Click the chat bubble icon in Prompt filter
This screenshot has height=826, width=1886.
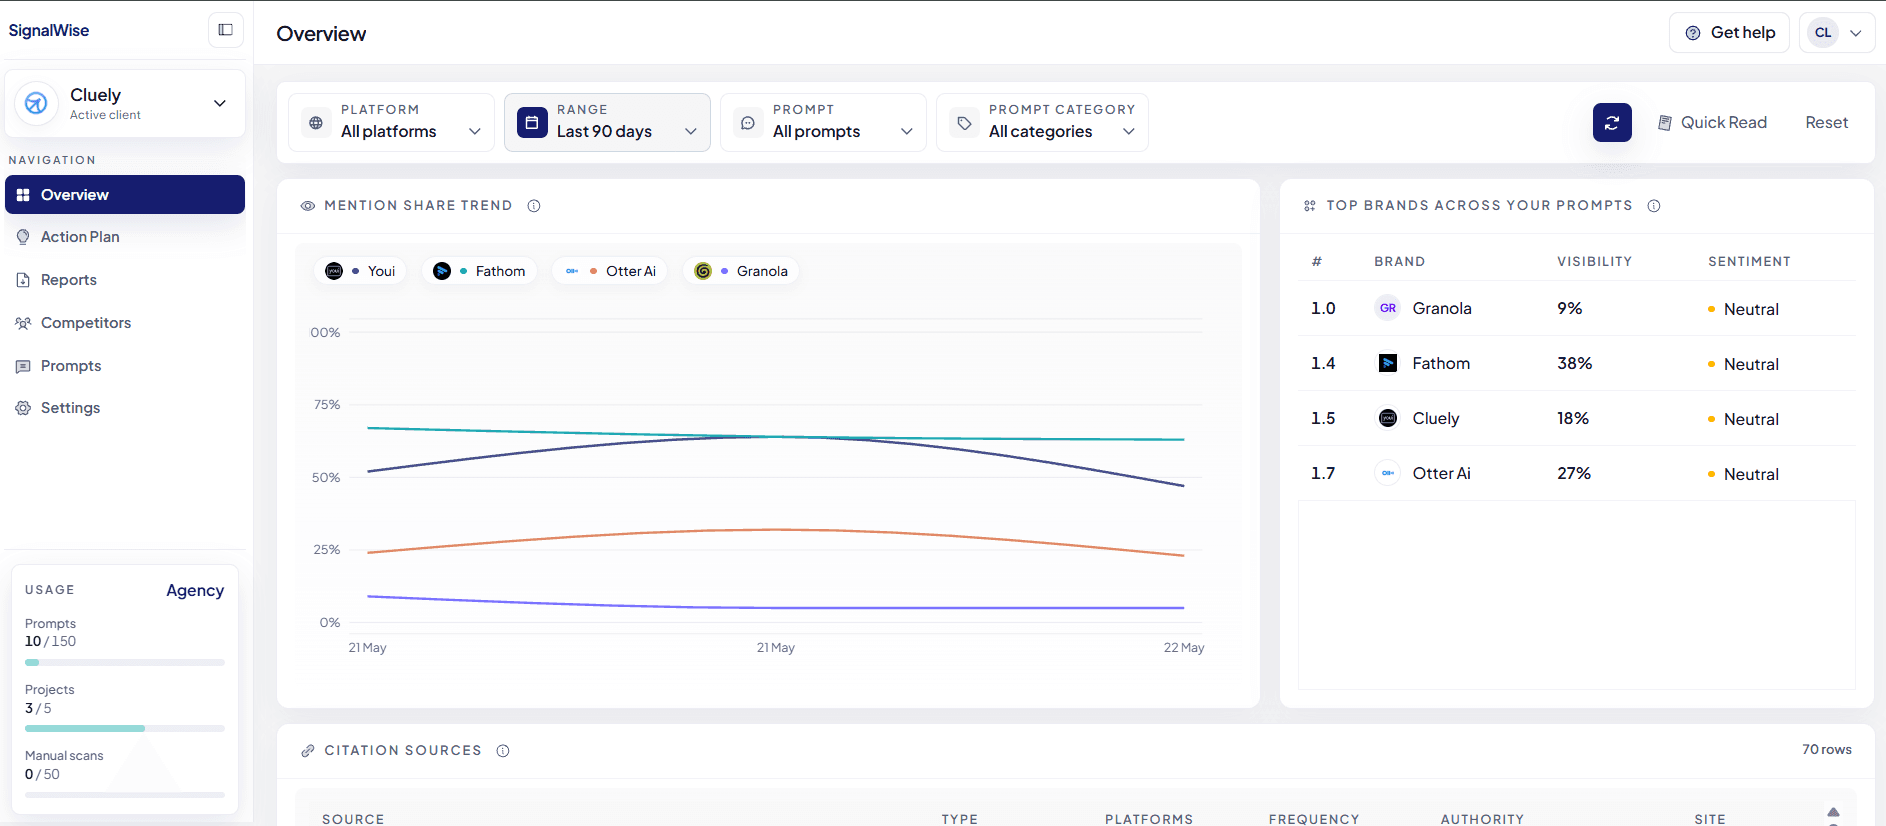pyautogui.click(x=748, y=123)
